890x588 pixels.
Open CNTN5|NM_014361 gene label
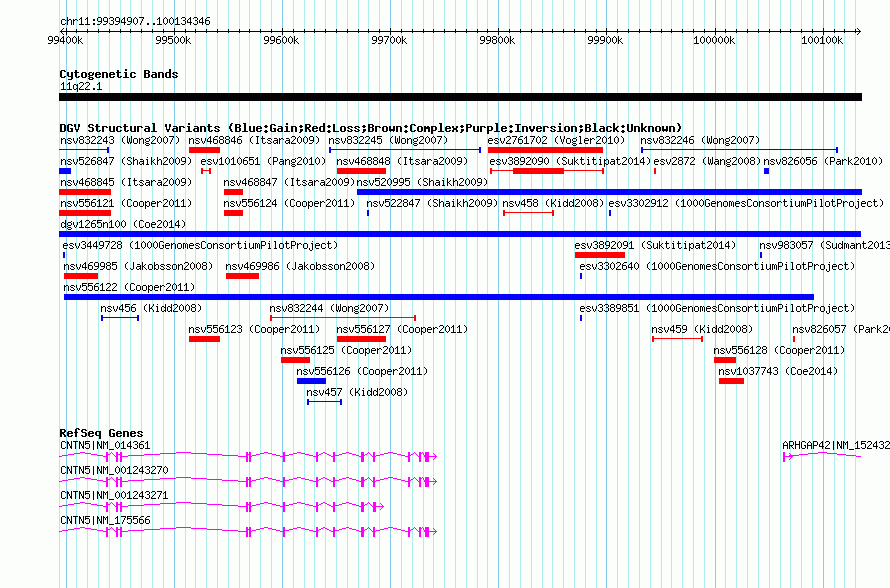point(105,446)
